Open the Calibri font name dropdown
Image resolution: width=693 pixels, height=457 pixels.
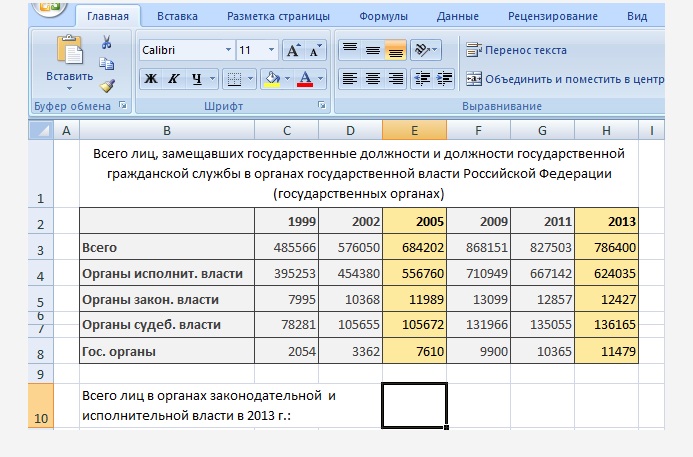[228, 50]
